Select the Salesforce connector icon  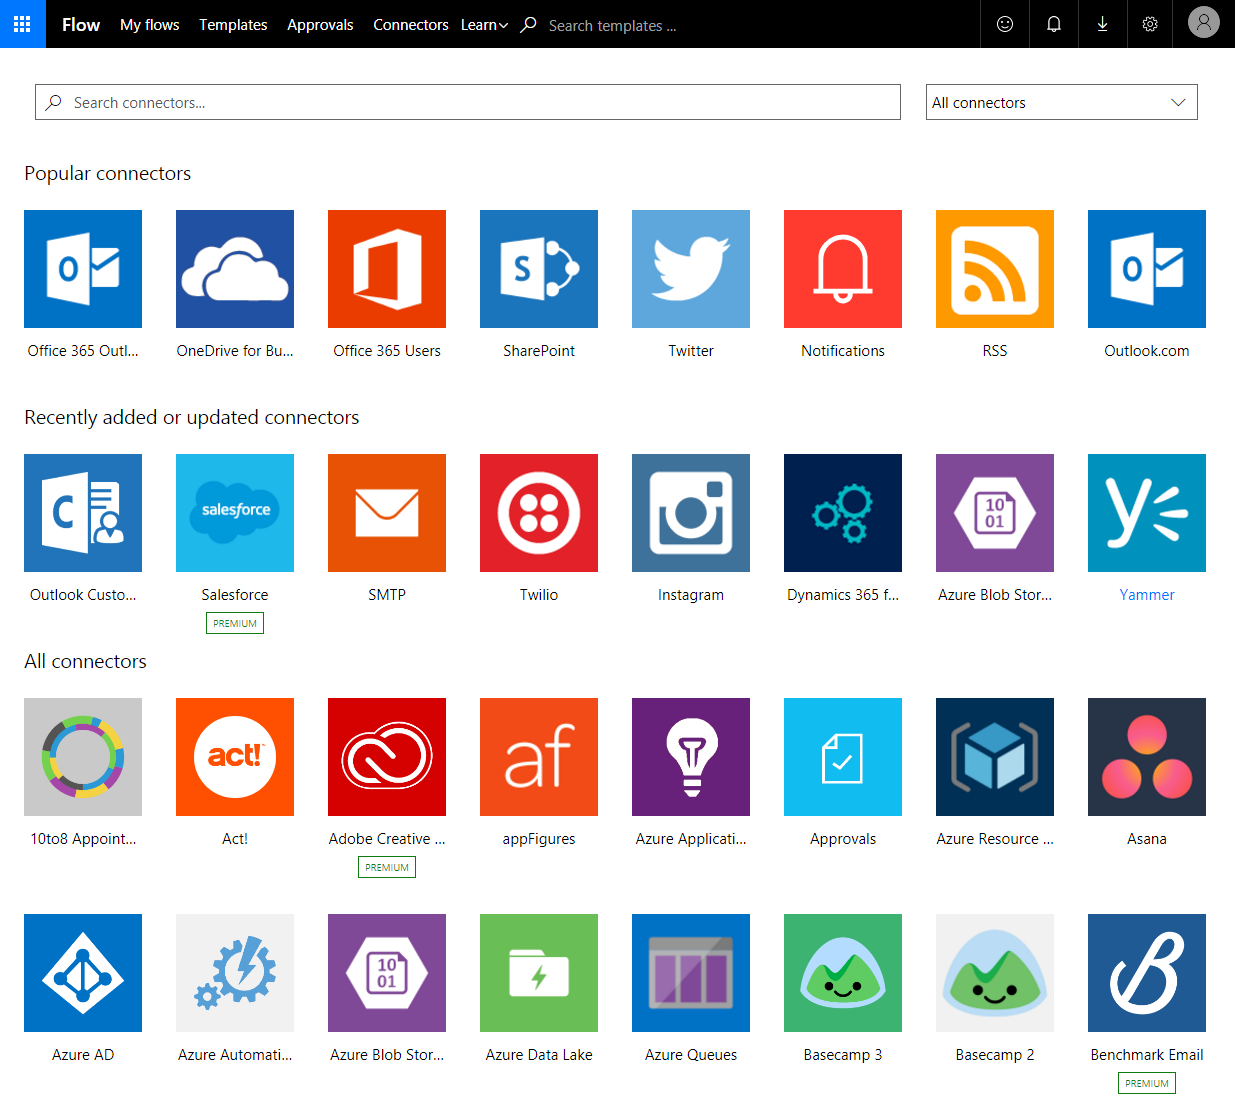tap(234, 513)
